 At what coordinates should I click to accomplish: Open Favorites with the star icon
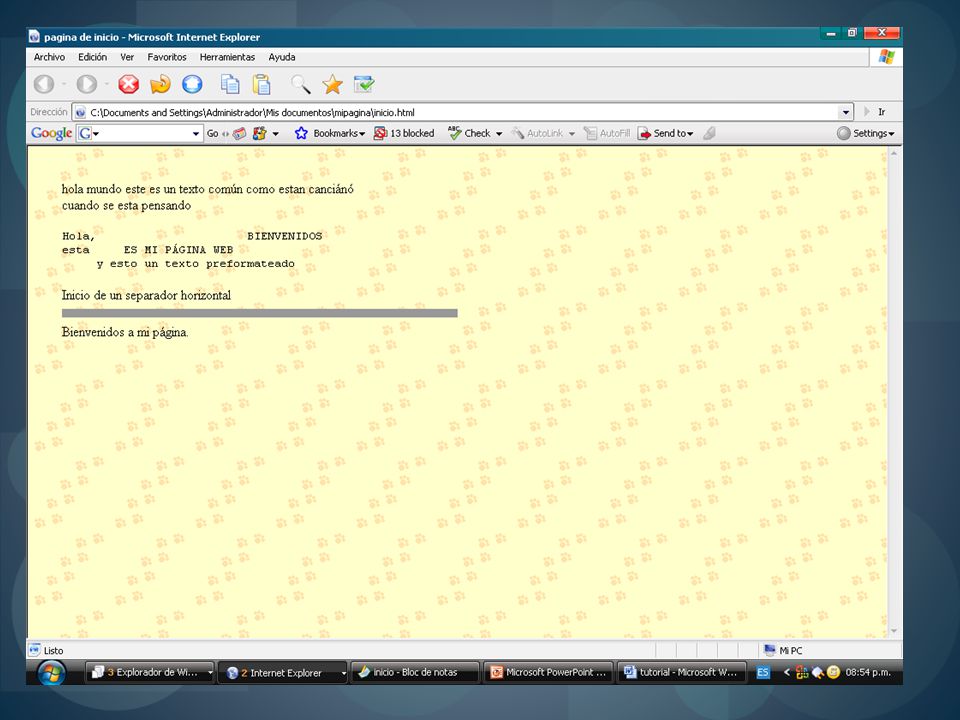click(x=332, y=84)
